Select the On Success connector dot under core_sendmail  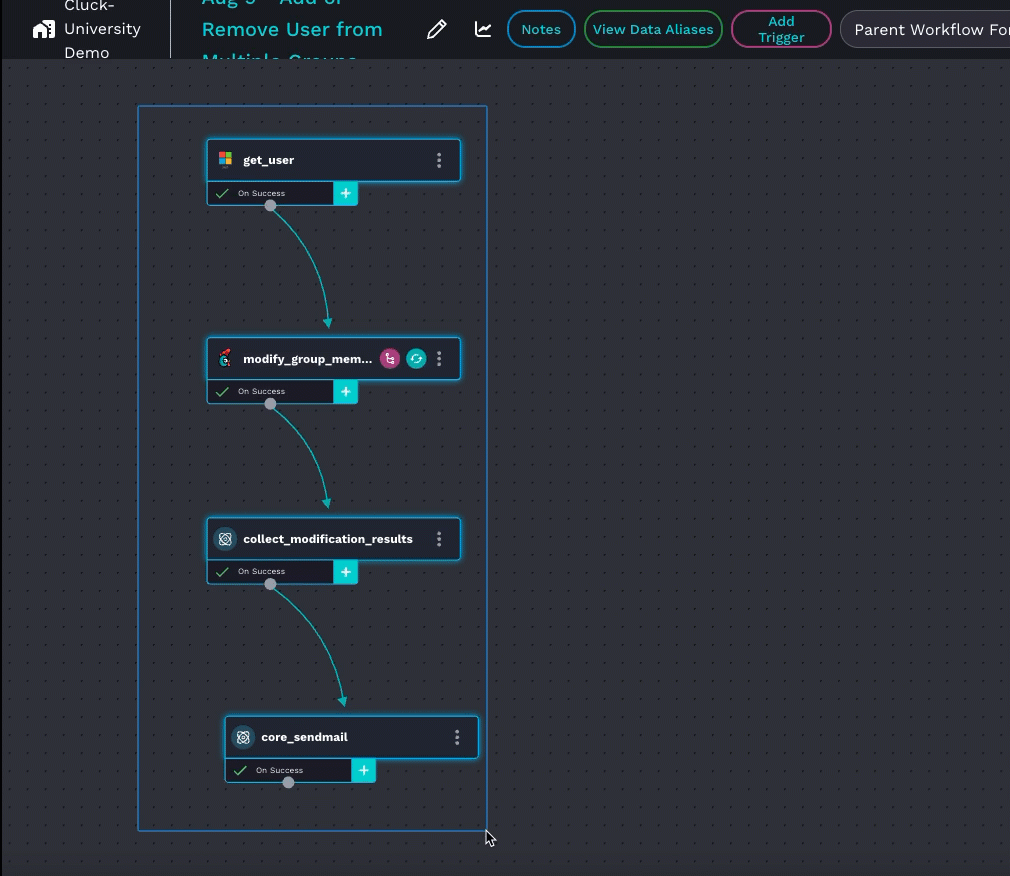288,782
